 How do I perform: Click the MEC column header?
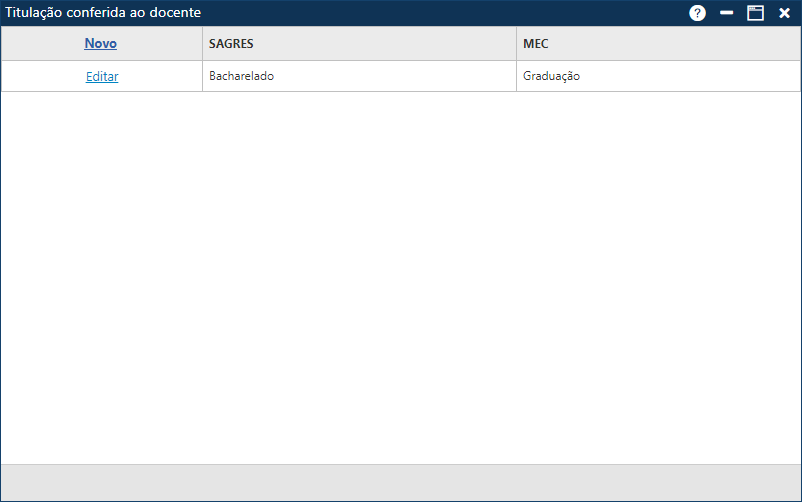[x=536, y=44]
